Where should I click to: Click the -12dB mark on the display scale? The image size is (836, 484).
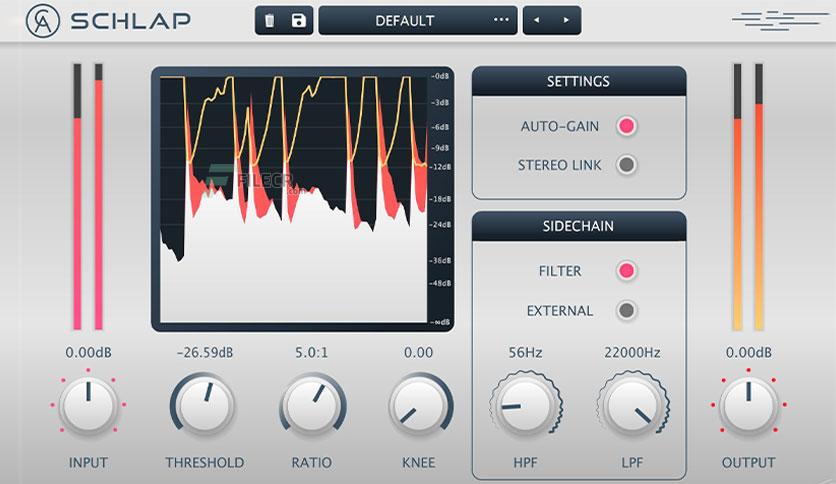click(440, 167)
